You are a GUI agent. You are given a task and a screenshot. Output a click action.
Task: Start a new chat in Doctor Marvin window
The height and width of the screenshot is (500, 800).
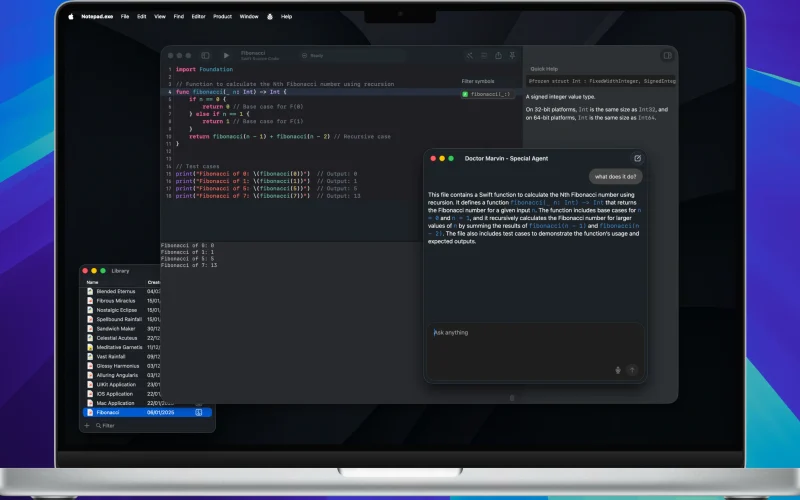(637, 158)
